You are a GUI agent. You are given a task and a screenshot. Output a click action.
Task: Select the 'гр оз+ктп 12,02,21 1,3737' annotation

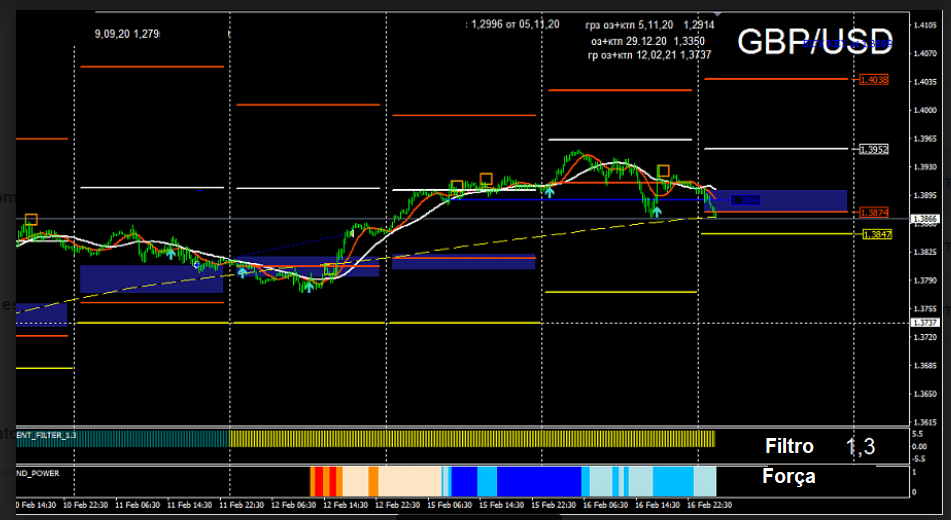click(x=649, y=56)
